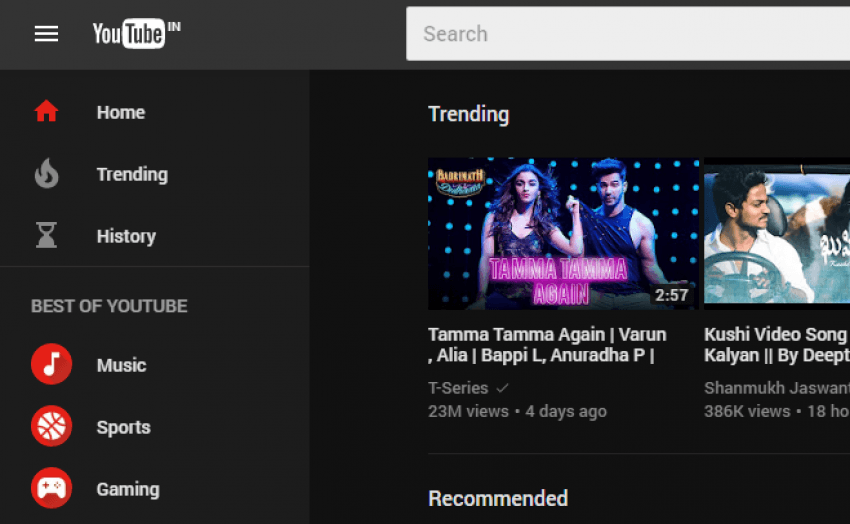This screenshot has width=850, height=524.
Task: Click the '23M views • 4 days ago' text
Action: coord(517,411)
